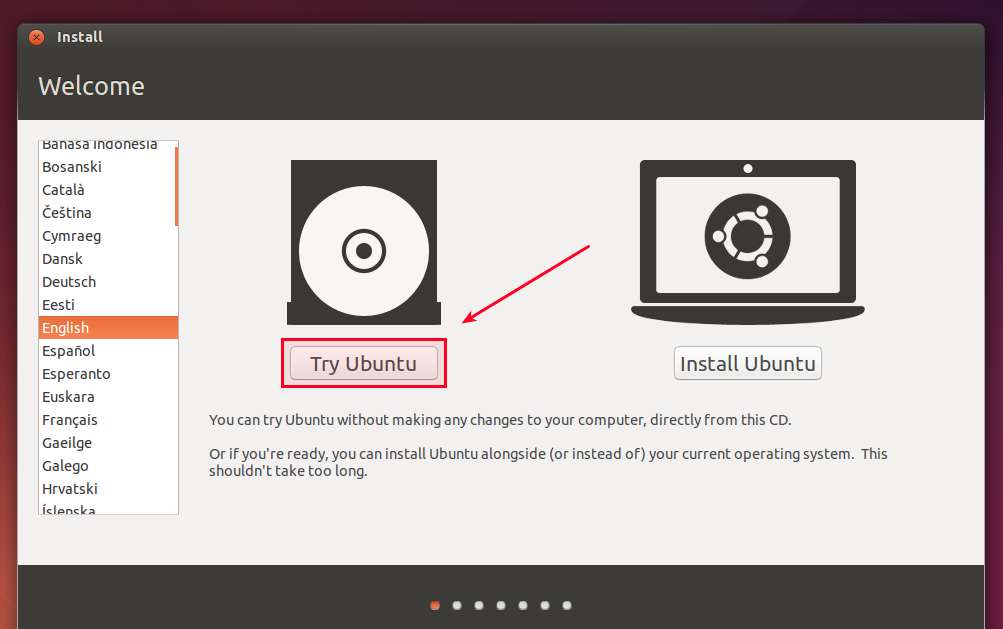Click the laptop with Ubuntu logo icon
This screenshot has width=1003, height=629.
[x=748, y=243]
